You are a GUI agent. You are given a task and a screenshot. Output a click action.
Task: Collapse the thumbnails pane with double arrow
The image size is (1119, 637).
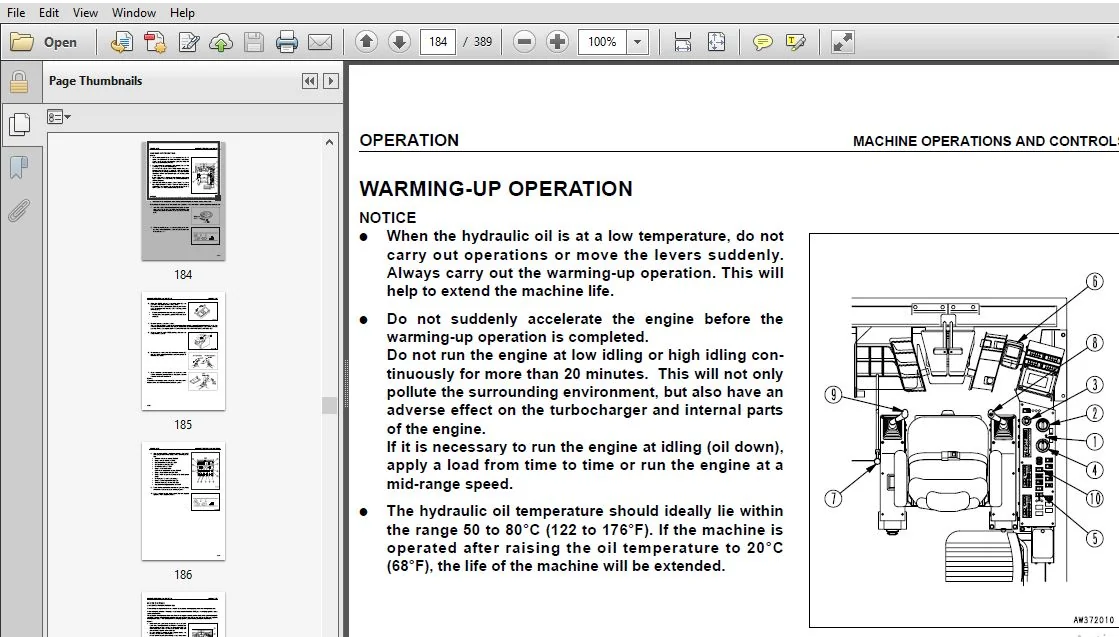(310, 81)
